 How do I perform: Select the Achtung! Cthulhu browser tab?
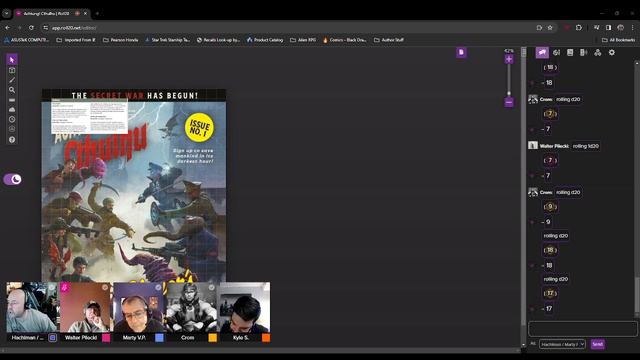[x=52, y=13]
